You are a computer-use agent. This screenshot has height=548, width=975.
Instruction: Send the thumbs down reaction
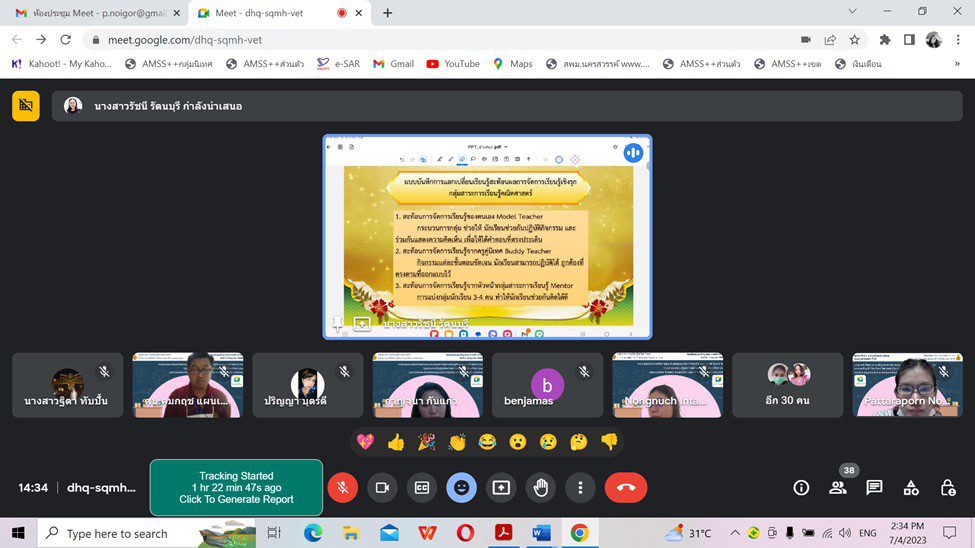pyautogui.click(x=609, y=442)
